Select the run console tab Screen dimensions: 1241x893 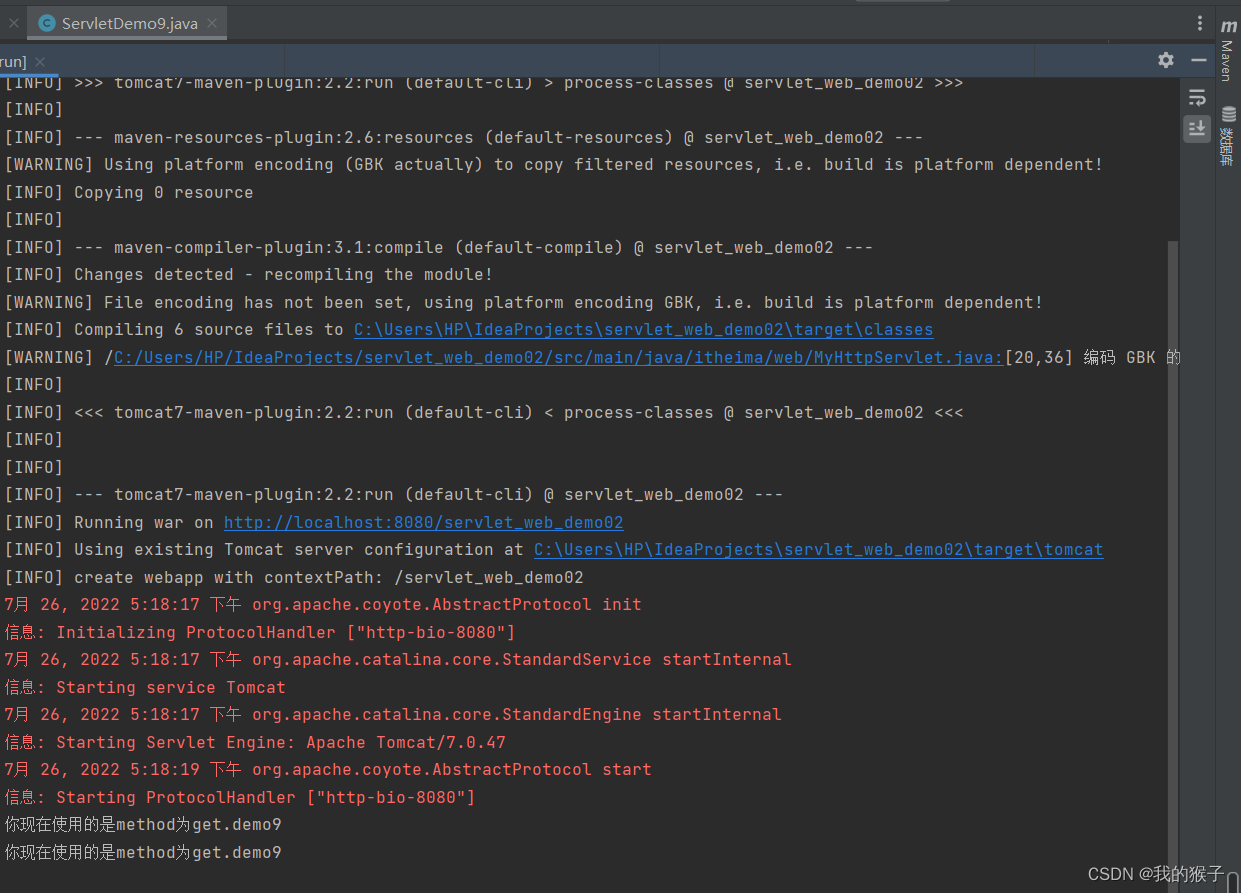[12, 61]
